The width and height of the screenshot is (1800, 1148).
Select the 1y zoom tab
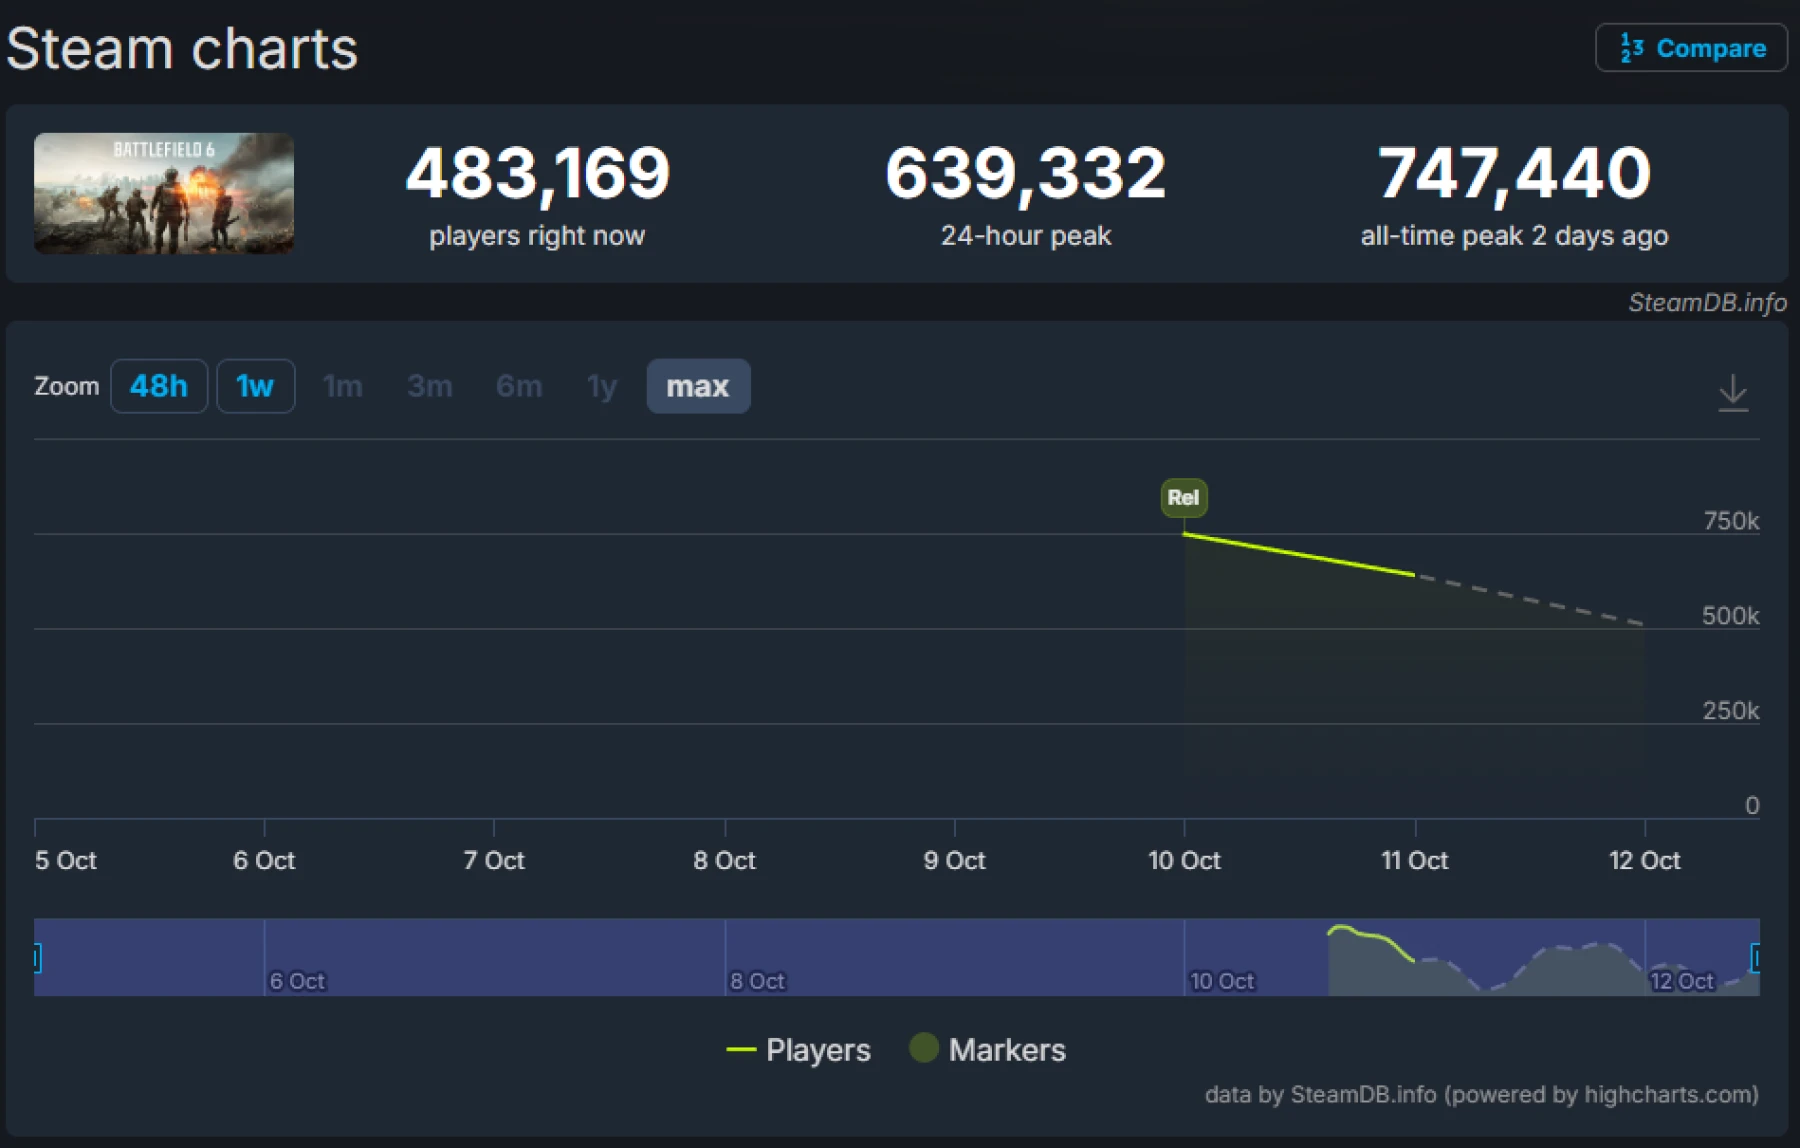[601, 386]
